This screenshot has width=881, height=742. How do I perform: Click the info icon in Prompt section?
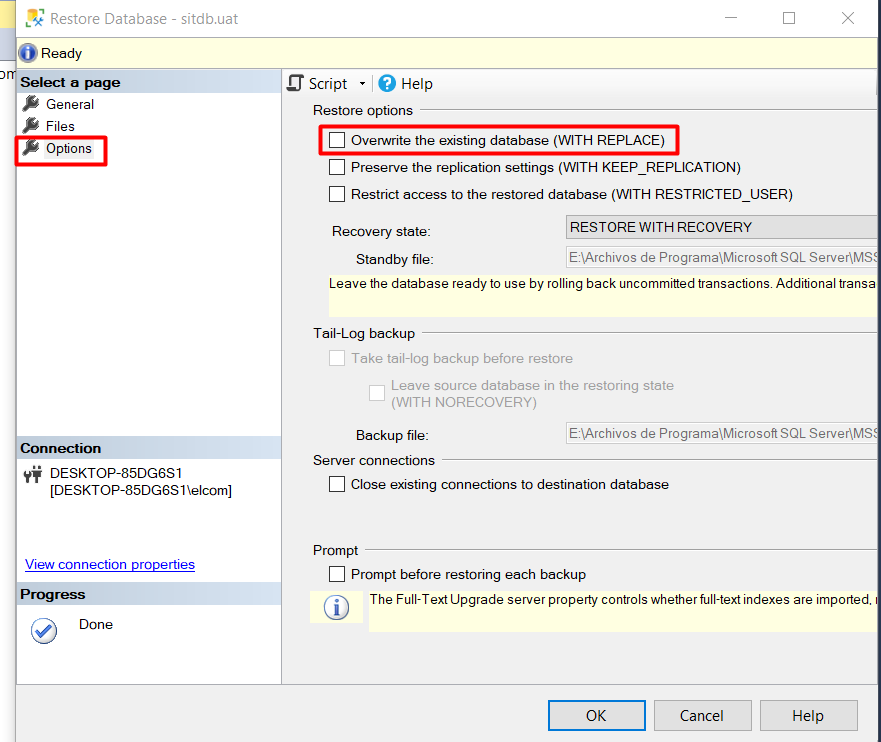point(337,608)
